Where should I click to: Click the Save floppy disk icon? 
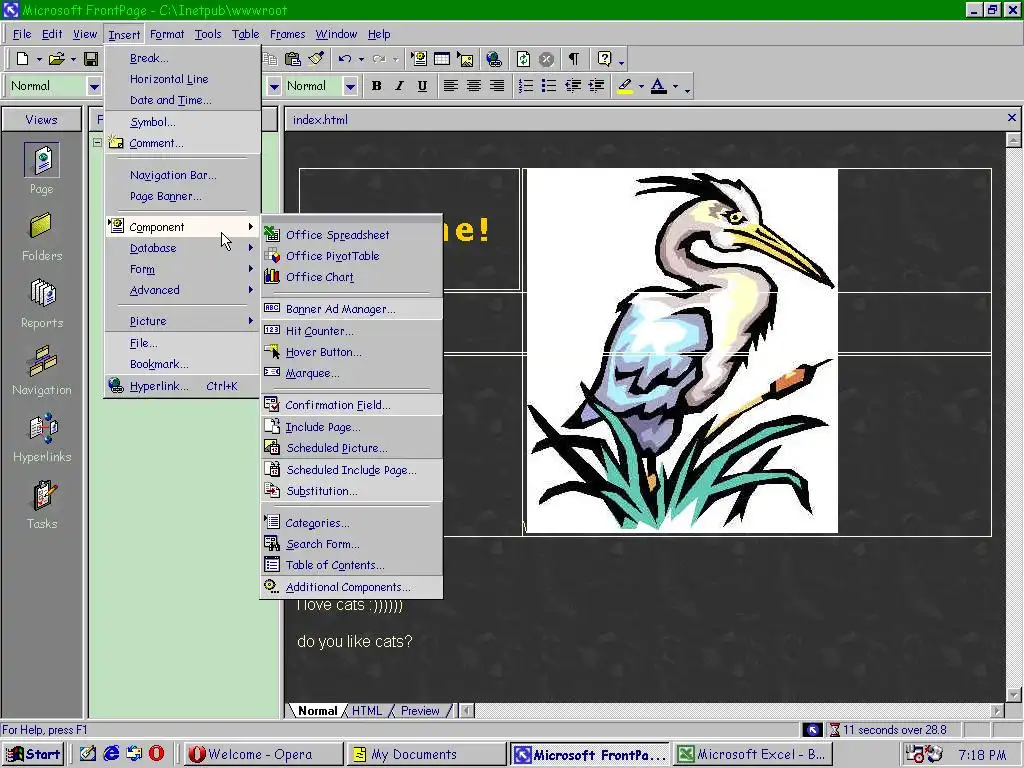[x=91, y=59]
